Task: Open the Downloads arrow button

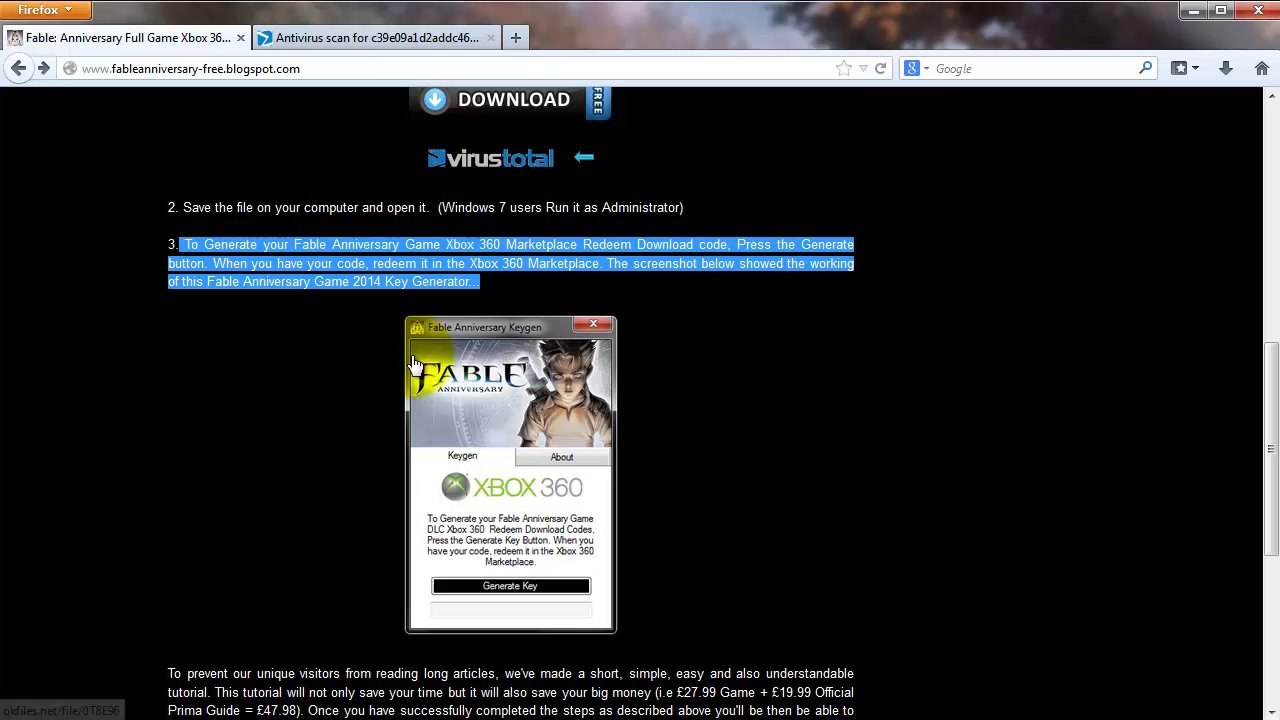Action: click(x=1225, y=69)
